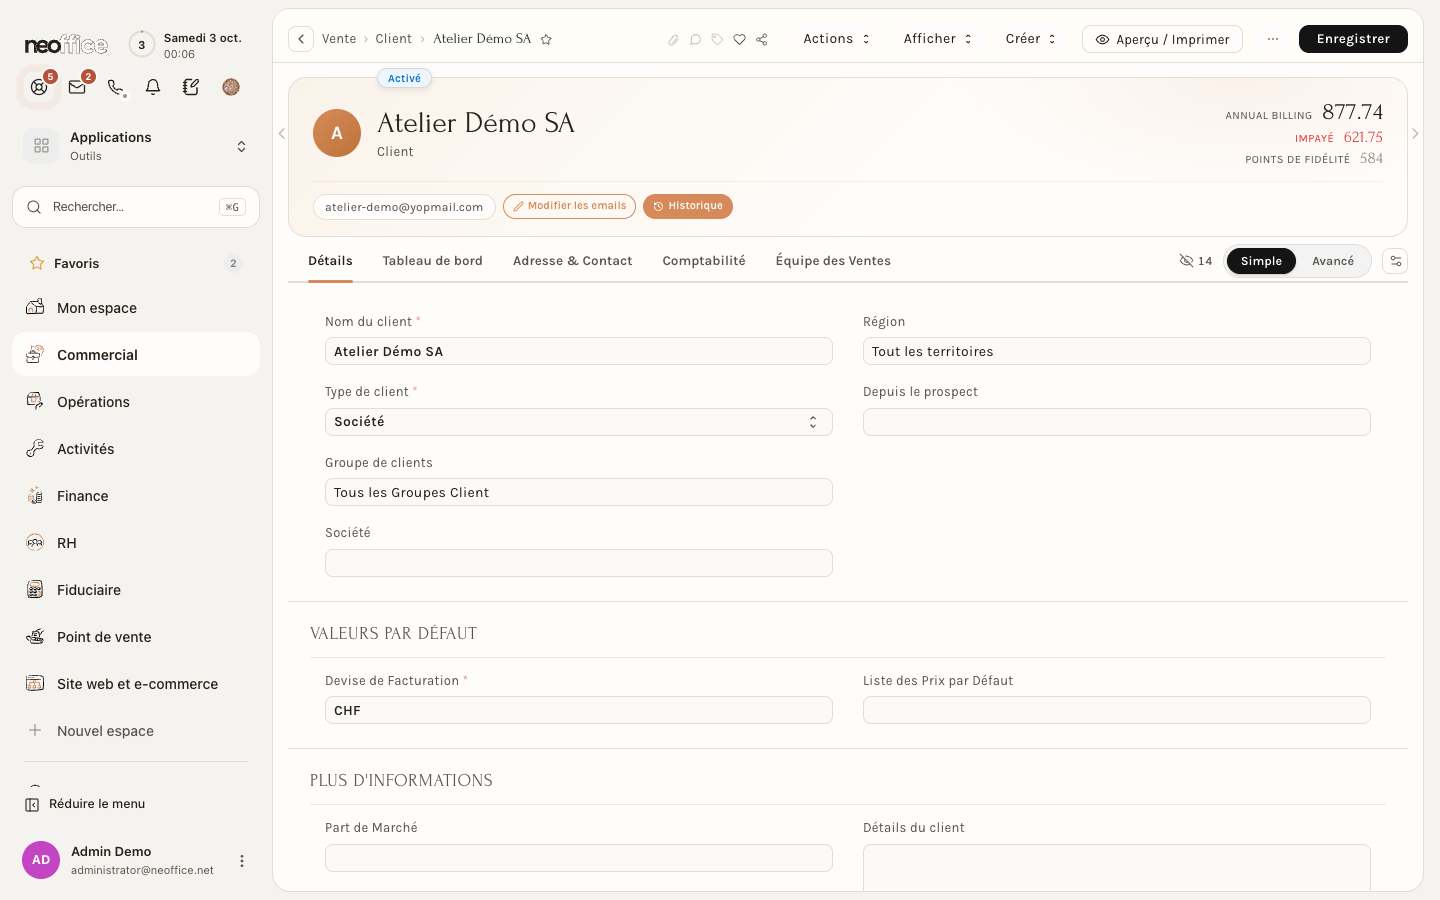Click the round brown avatar icon

(231, 87)
